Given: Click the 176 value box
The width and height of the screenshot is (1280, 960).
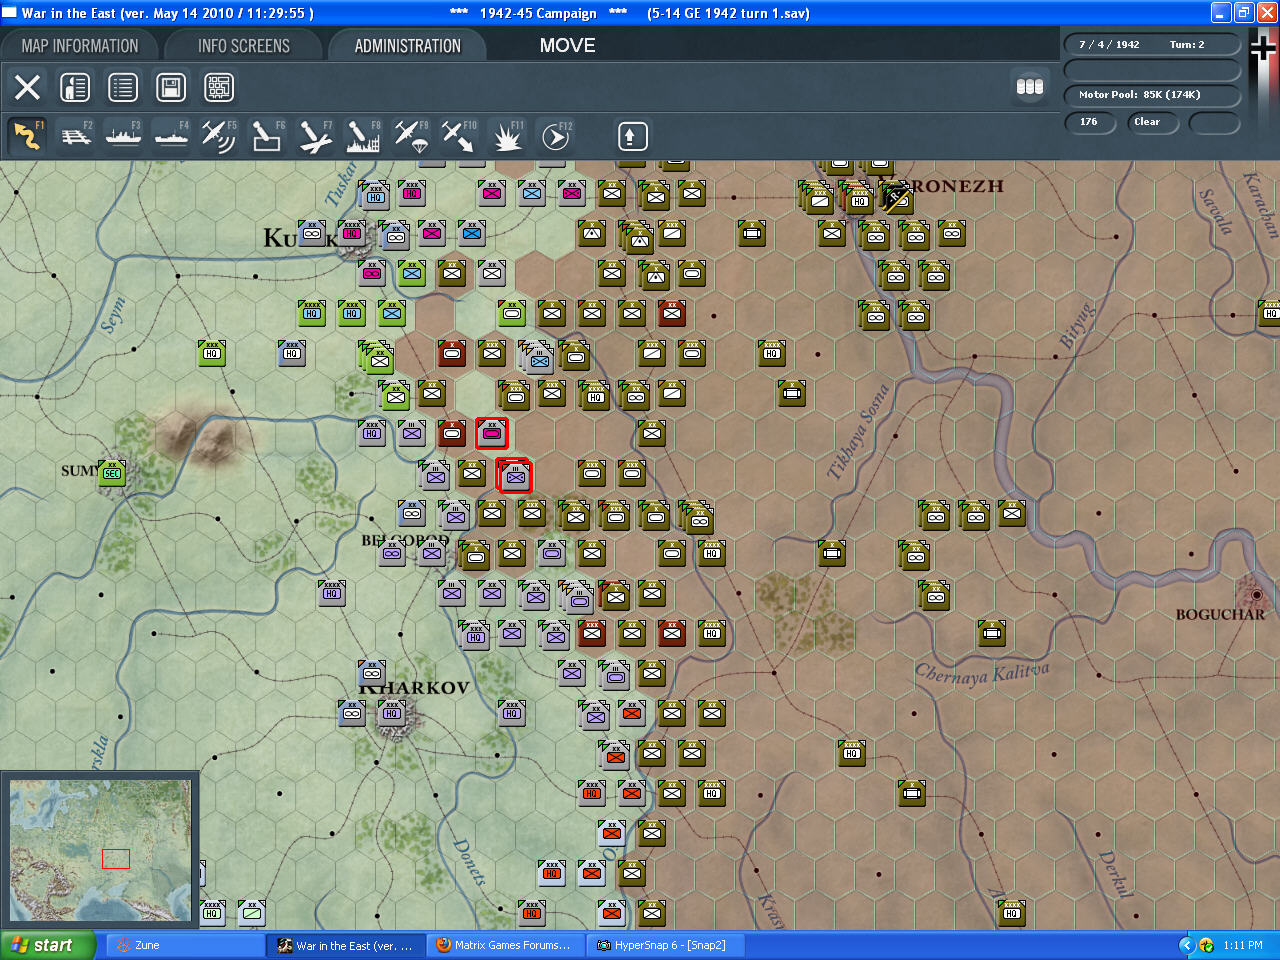Looking at the screenshot, I should [1089, 123].
